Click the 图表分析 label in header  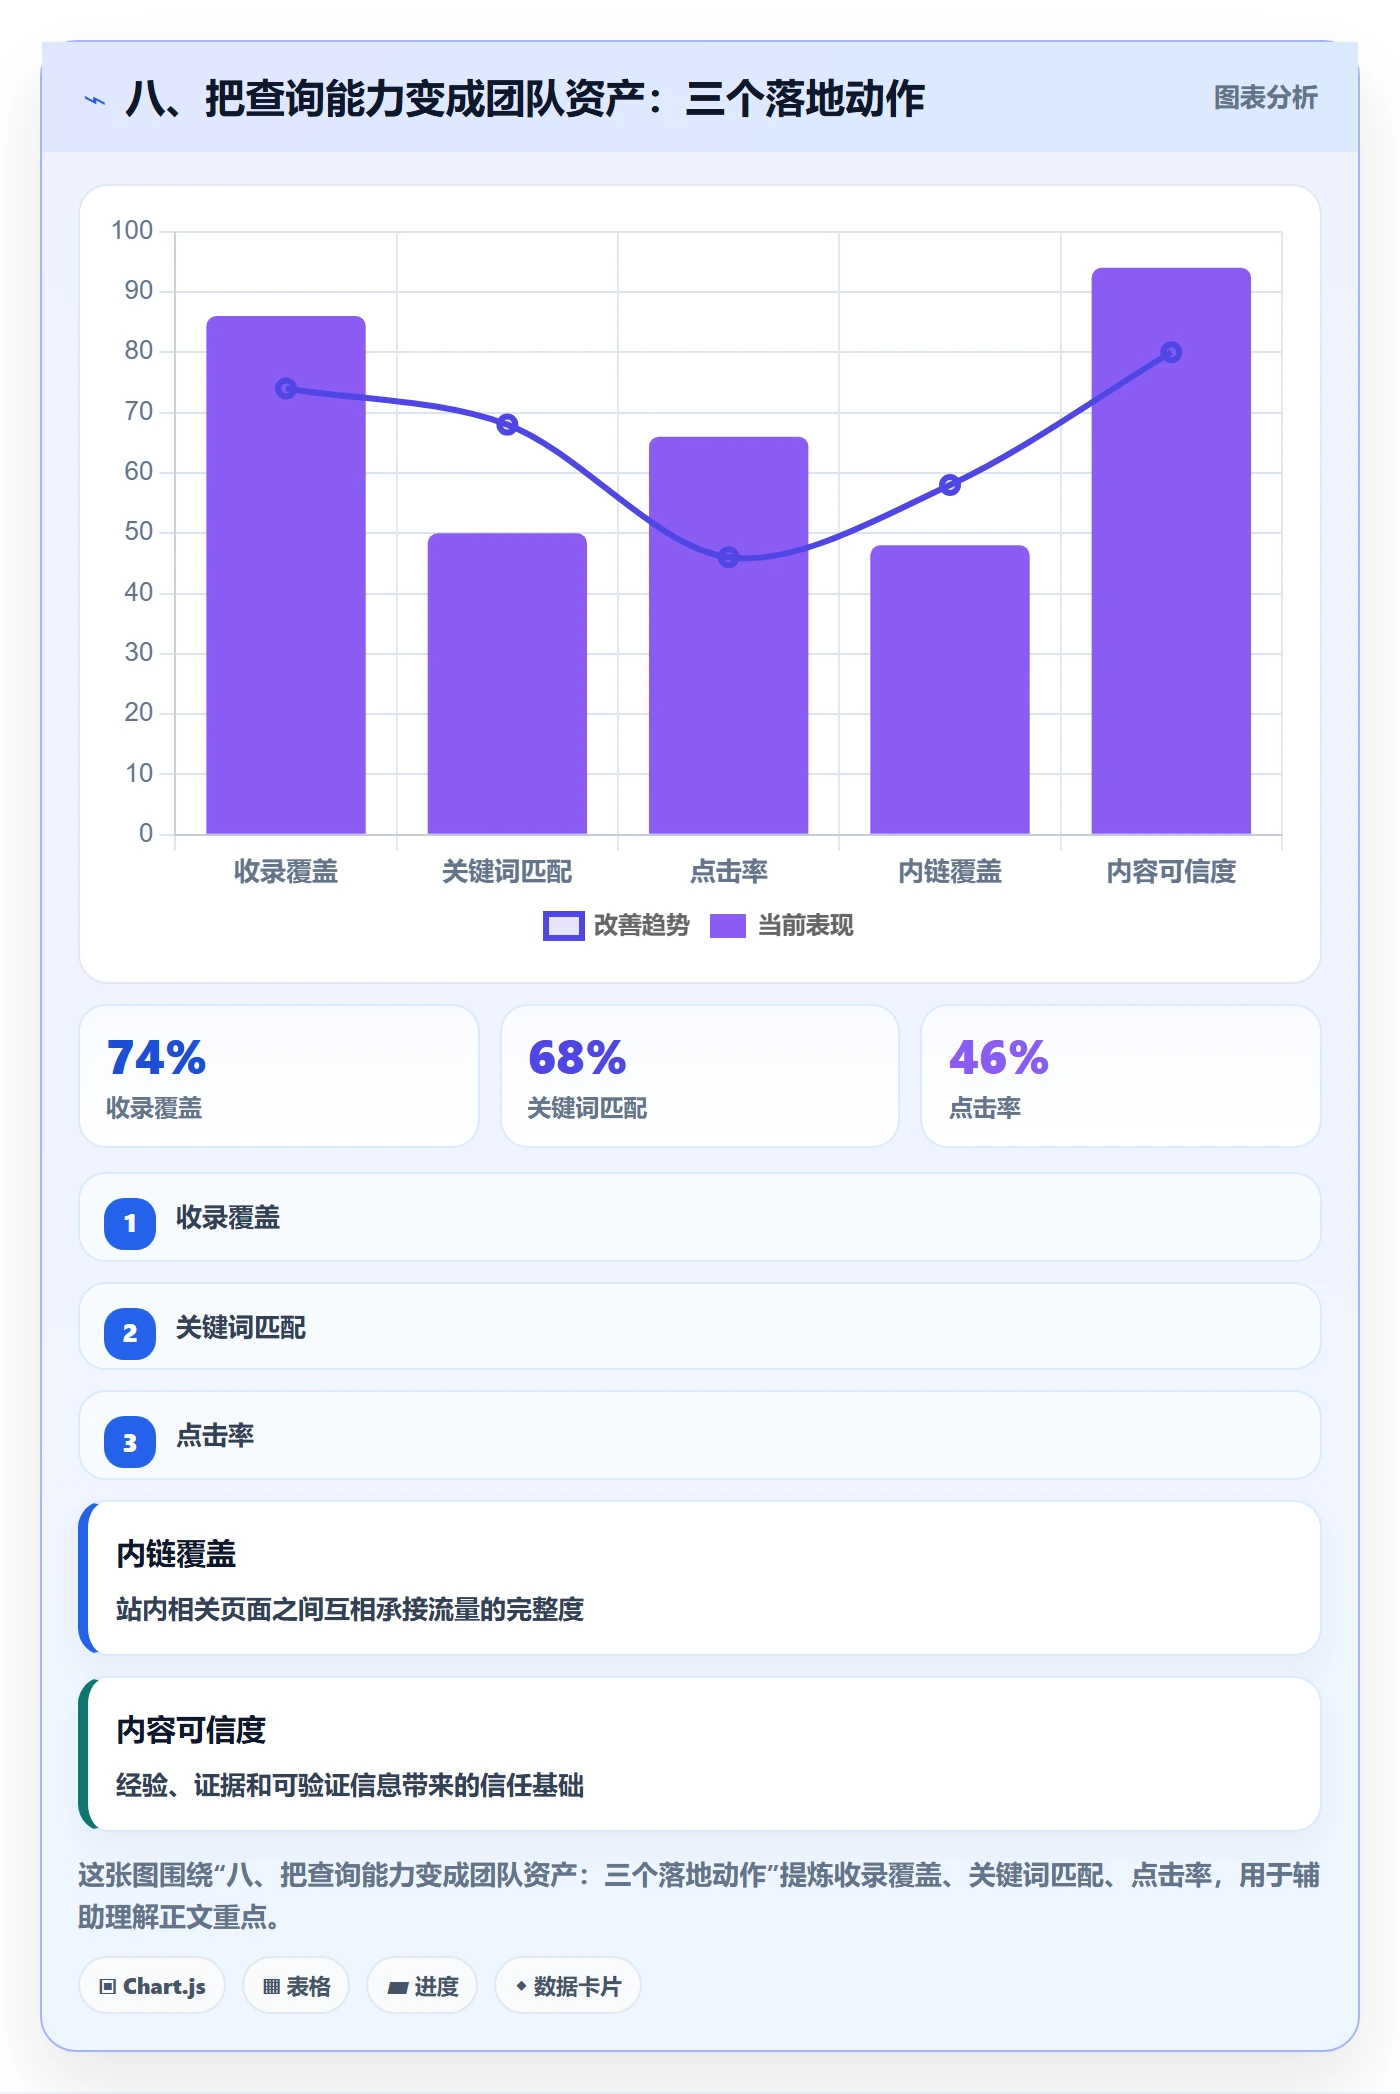[x=1265, y=98]
